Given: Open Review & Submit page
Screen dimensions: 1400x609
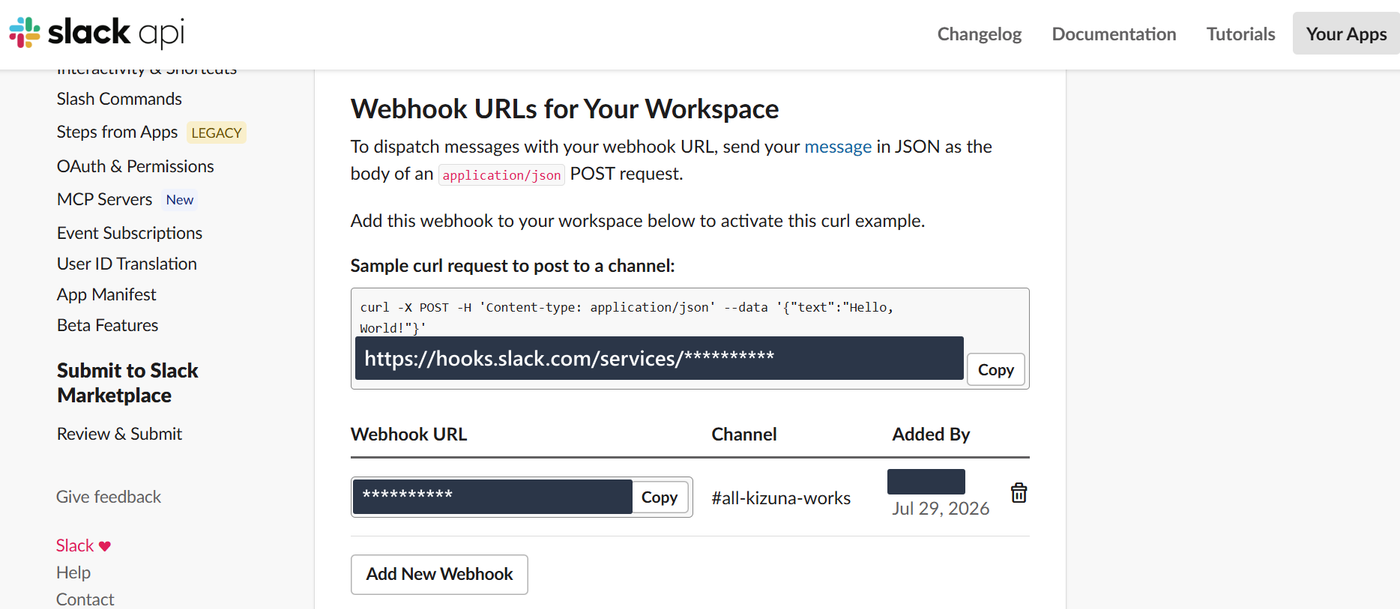Looking at the screenshot, I should 119,434.
